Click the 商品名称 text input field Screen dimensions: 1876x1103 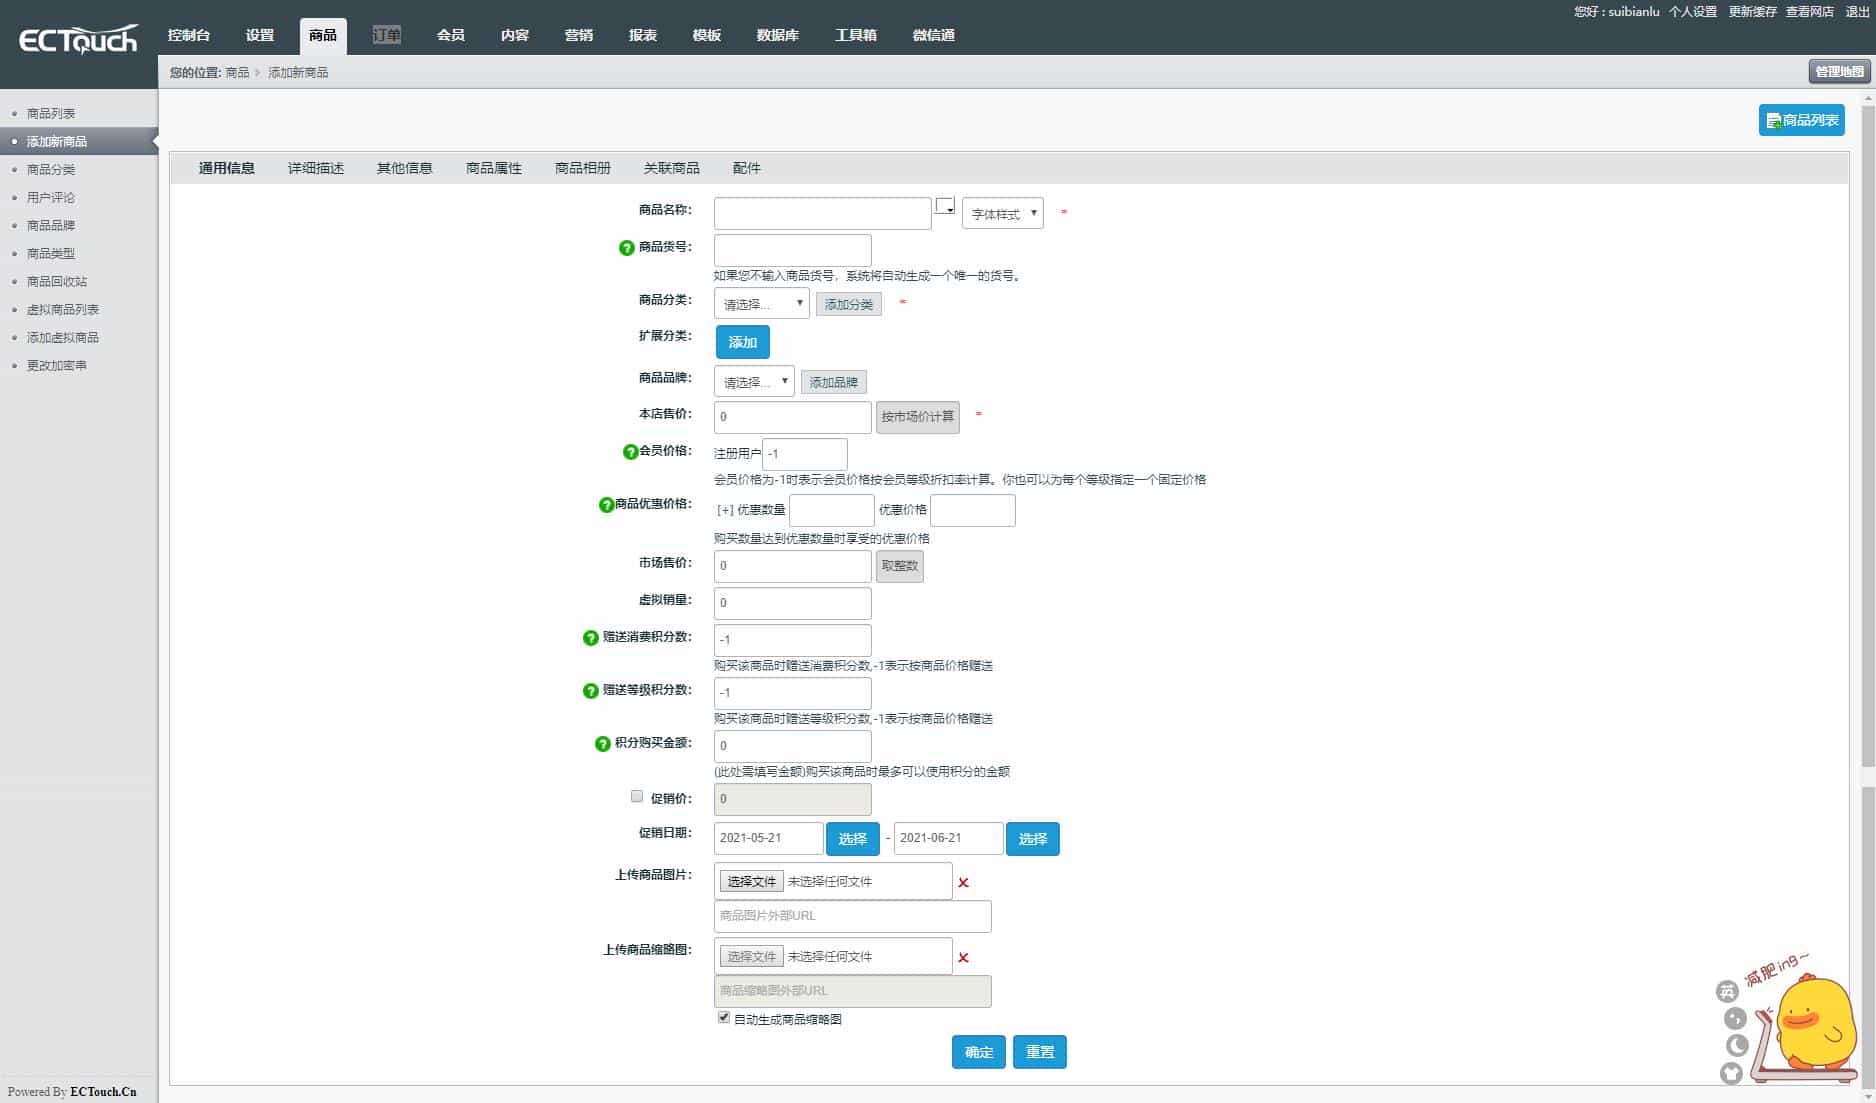point(822,214)
